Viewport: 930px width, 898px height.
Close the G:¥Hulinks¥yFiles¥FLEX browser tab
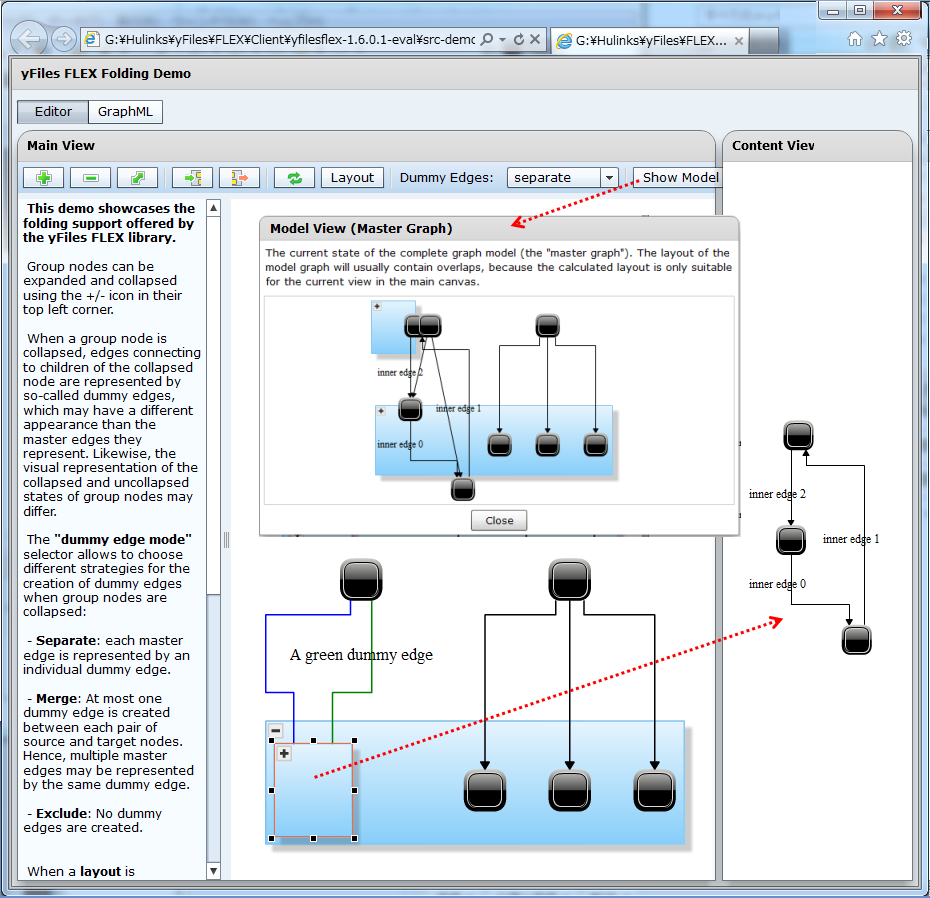tap(738, 41)
